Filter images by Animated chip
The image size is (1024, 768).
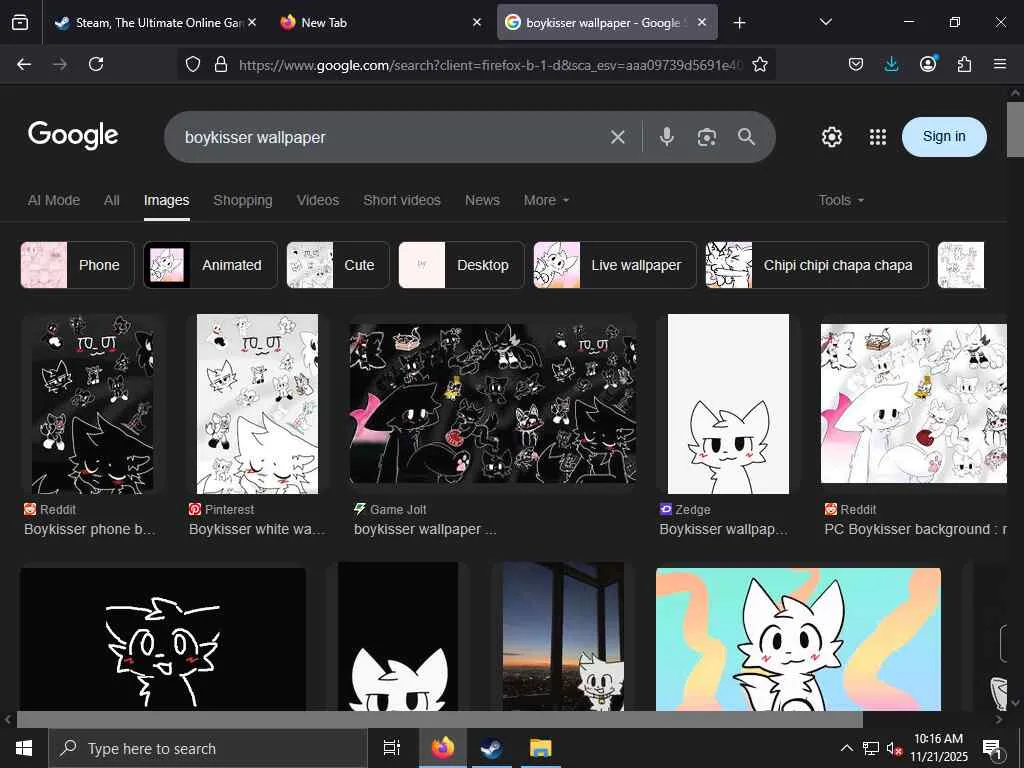[x=210, y=265]
